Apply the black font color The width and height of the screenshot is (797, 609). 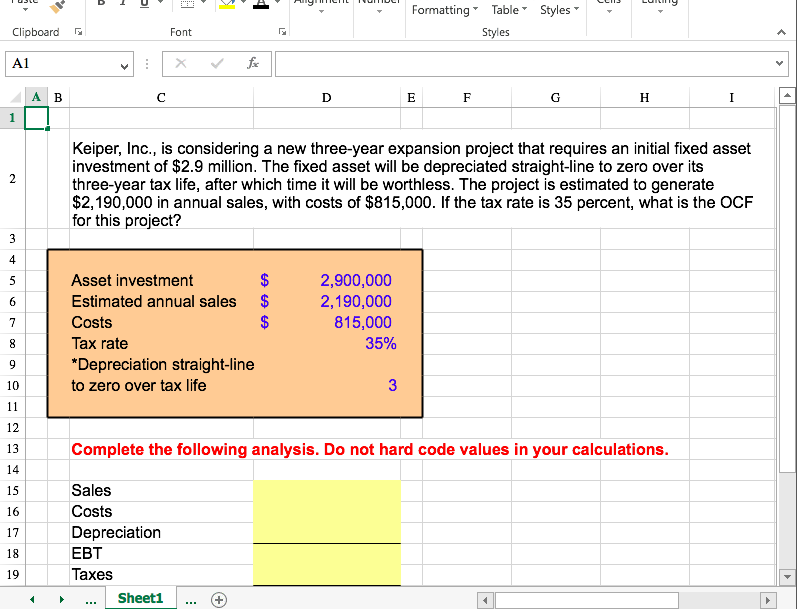pos(261,5)
